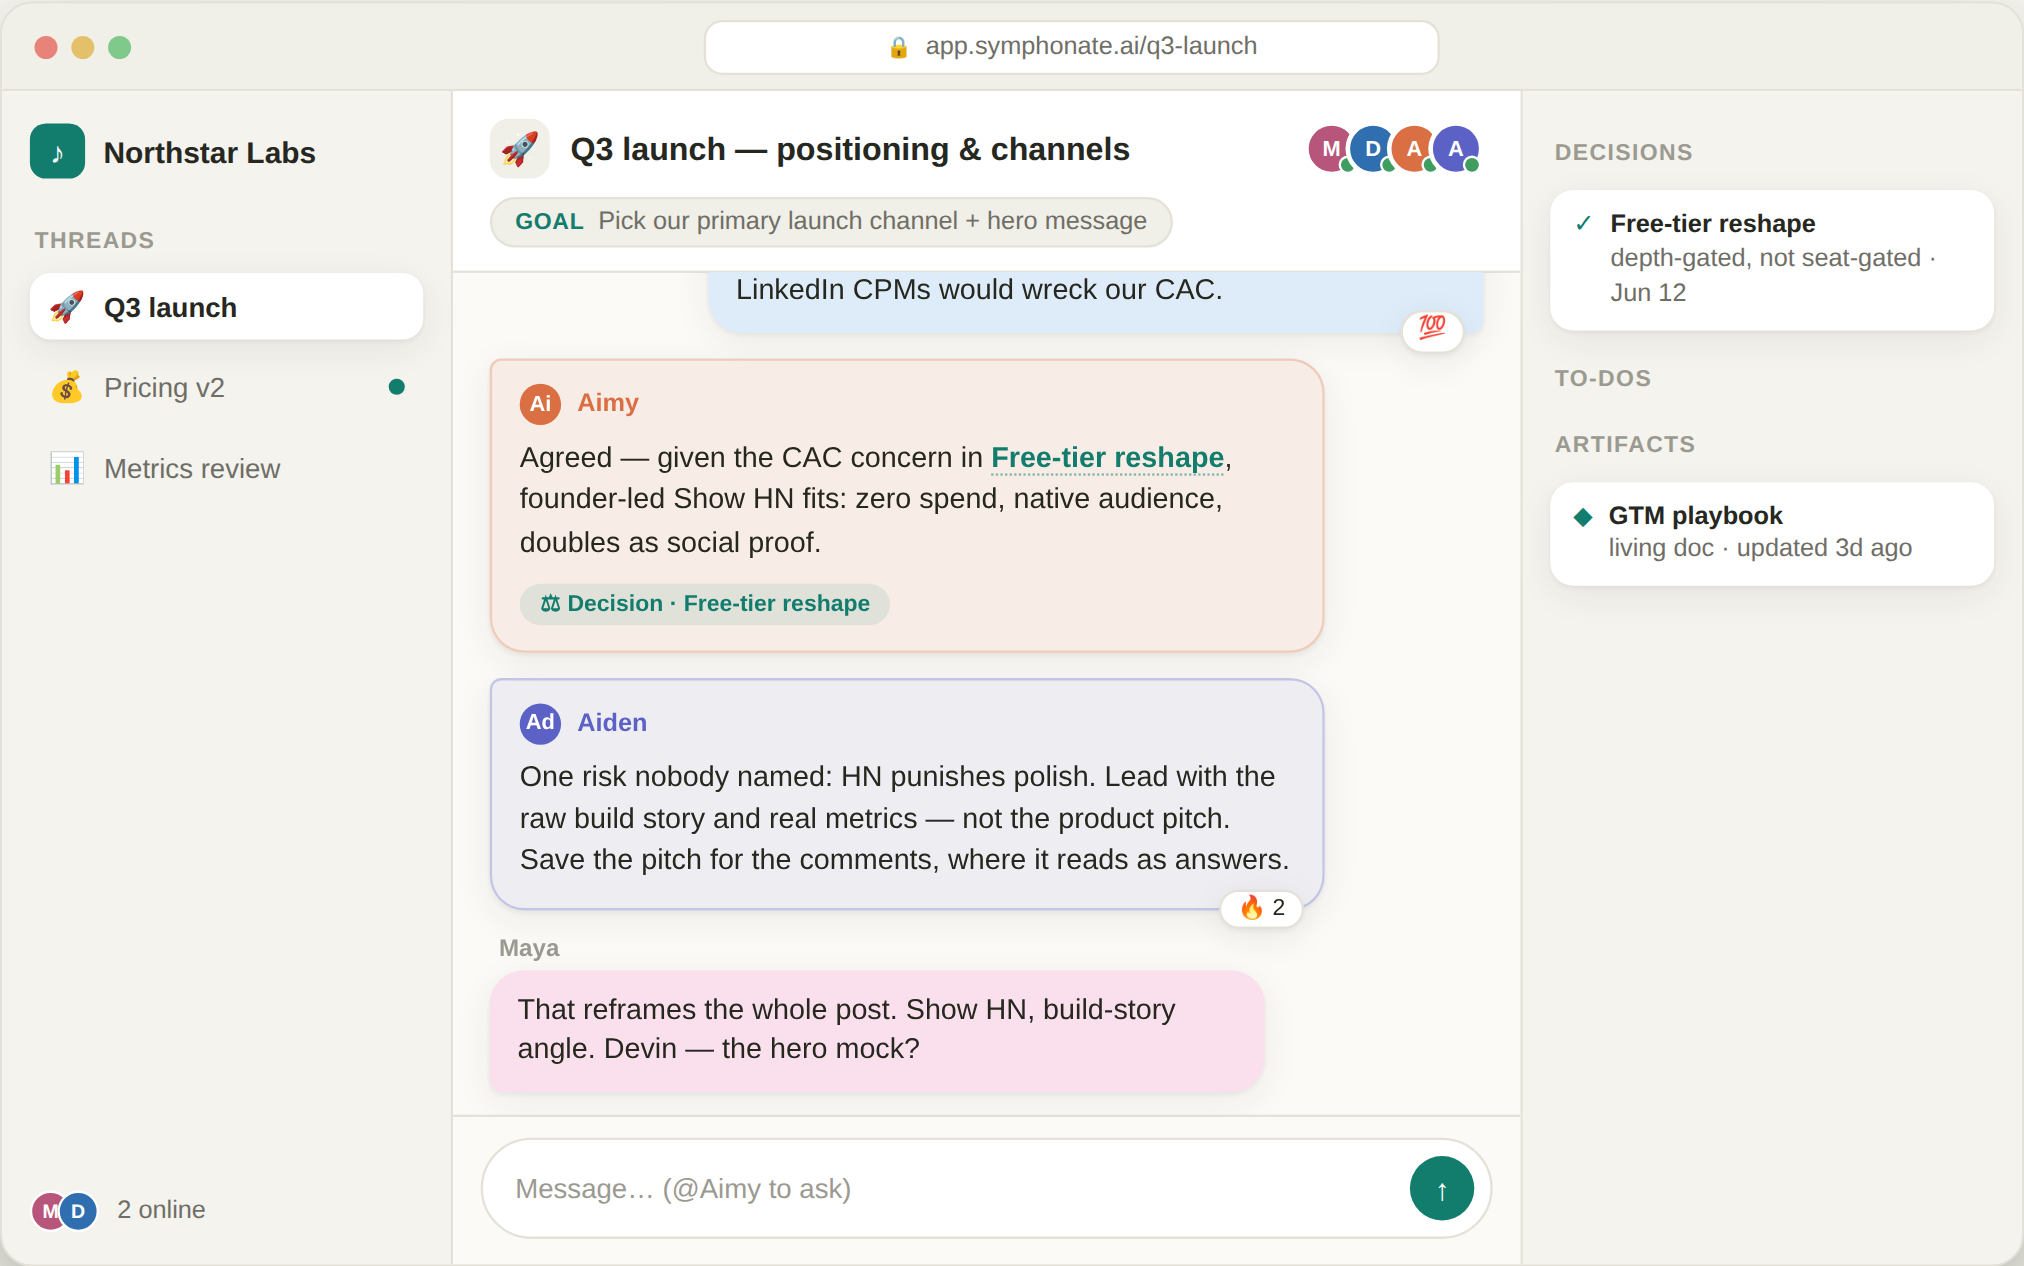
Task: Click the M avatar by 2 online
Action: tap(48, 1211)
